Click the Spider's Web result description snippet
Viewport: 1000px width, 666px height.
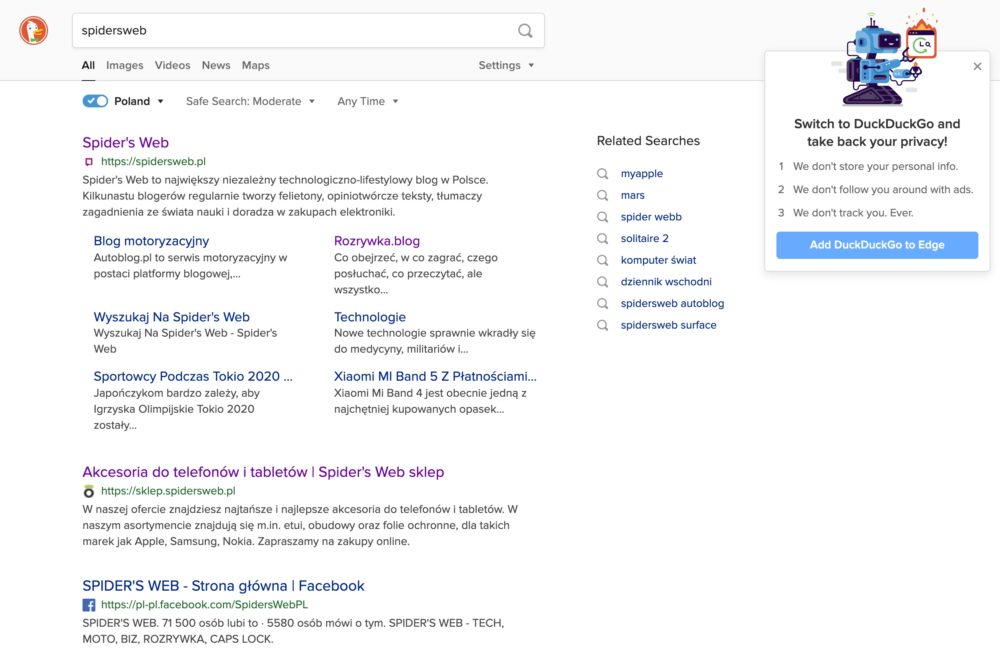pos(285,196)
